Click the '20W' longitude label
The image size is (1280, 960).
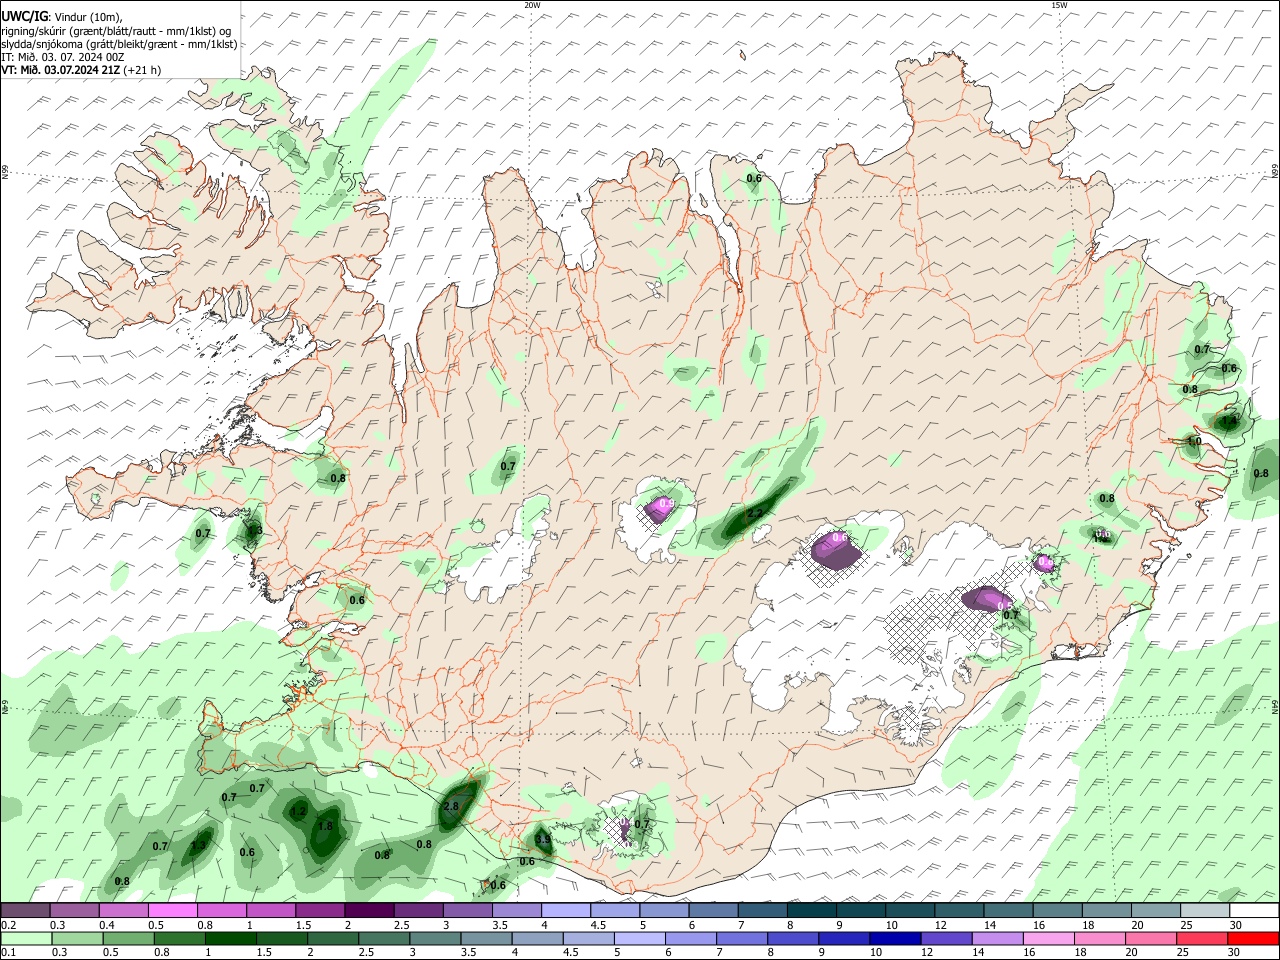tap(532, 5)
